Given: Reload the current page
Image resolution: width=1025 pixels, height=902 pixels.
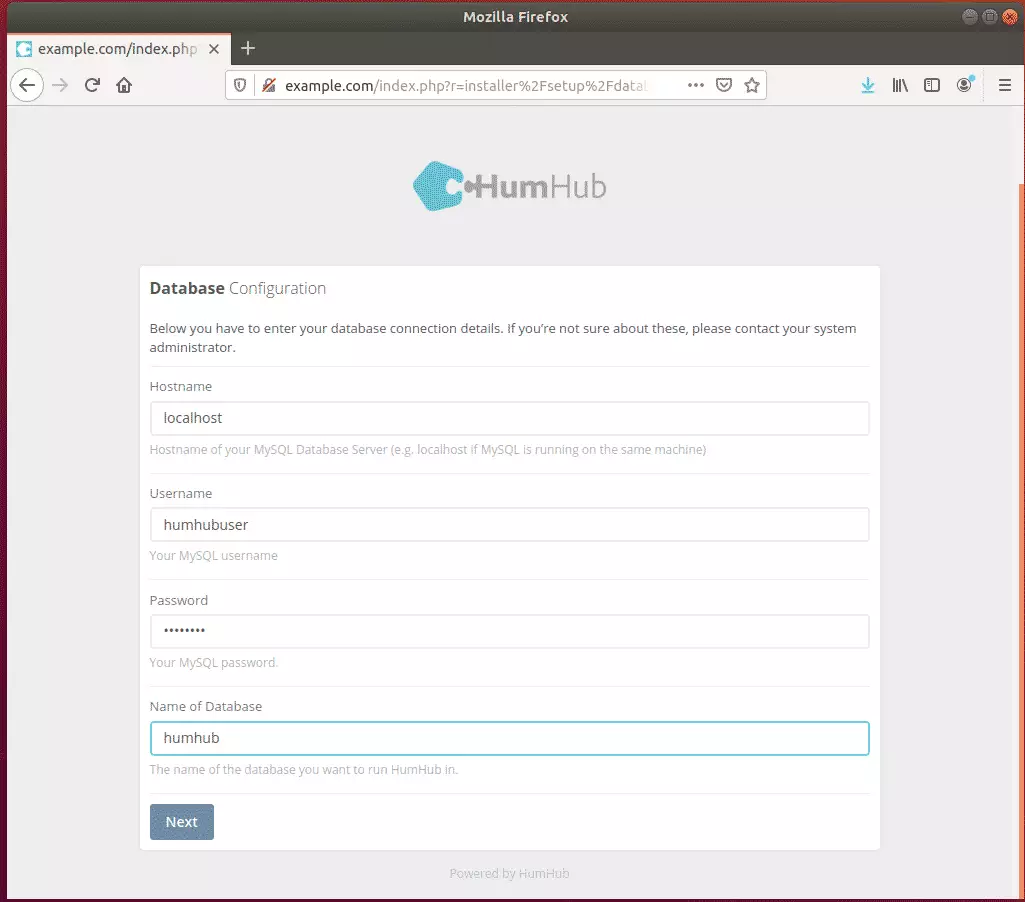Looking at the screenshot, I should [92, 85].
